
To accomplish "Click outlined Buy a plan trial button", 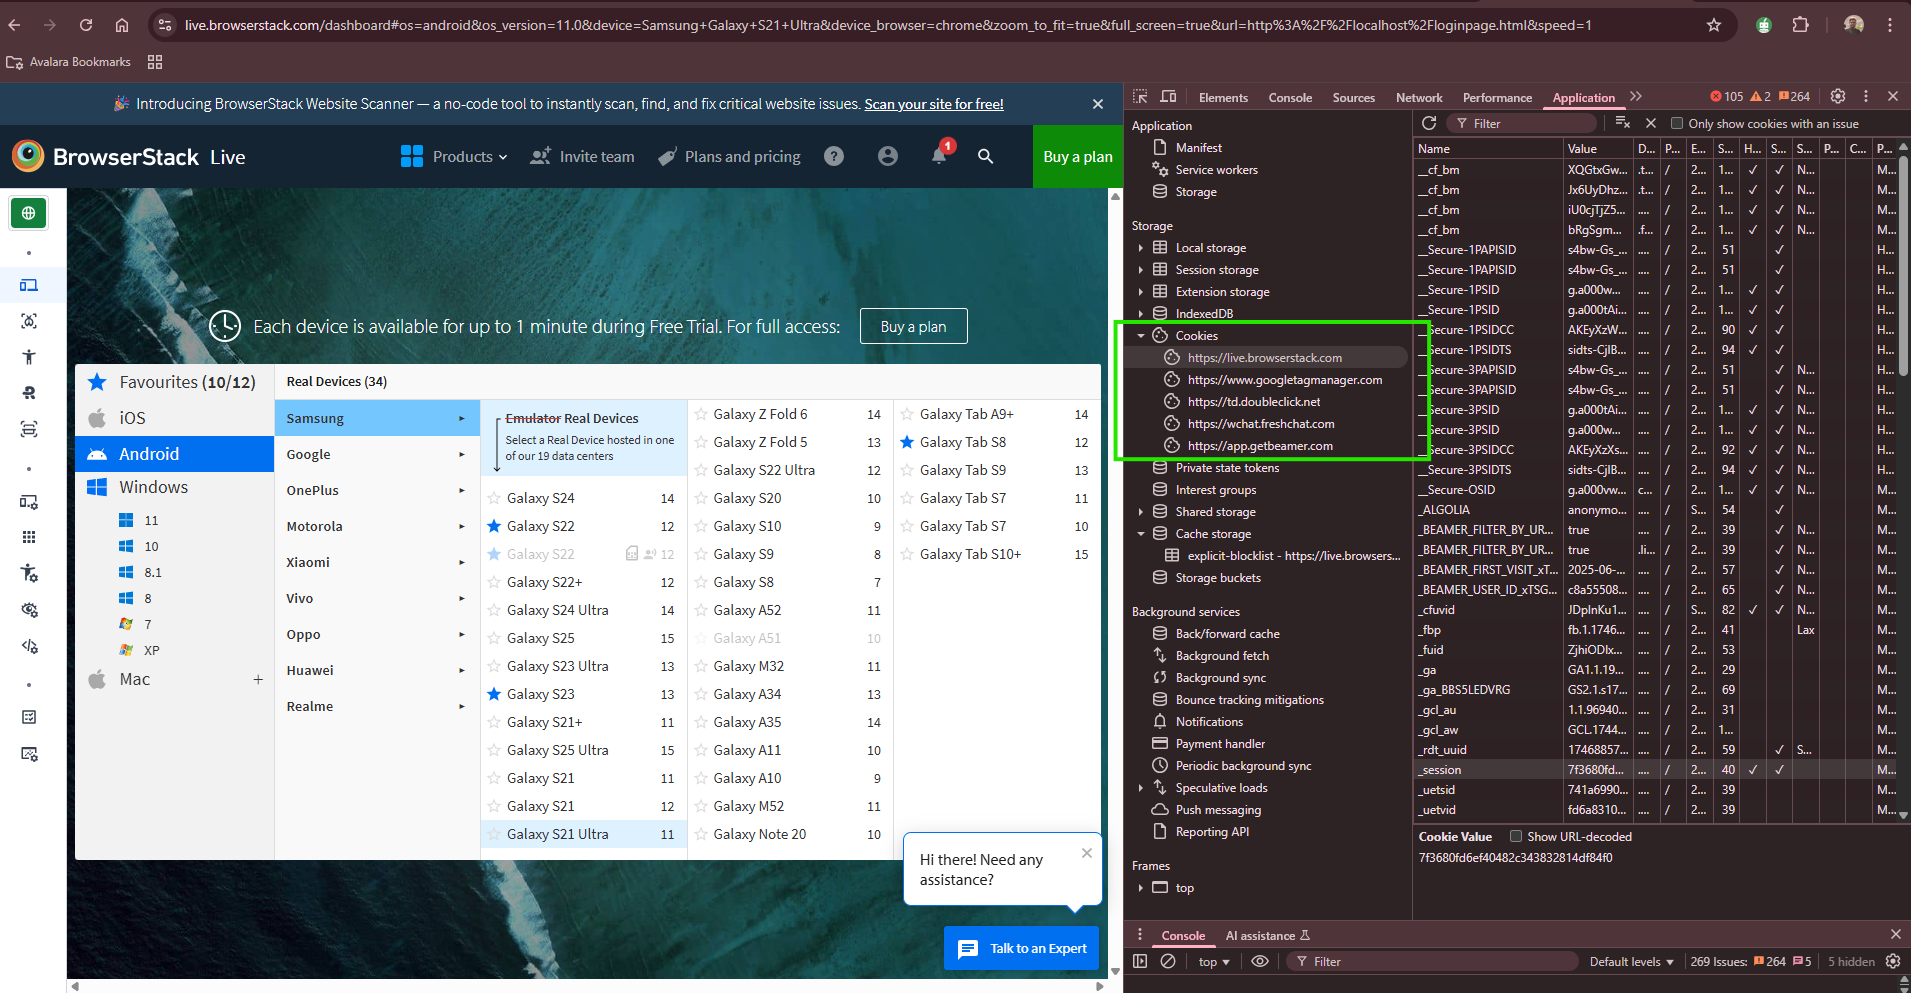I will pos(913,326).
